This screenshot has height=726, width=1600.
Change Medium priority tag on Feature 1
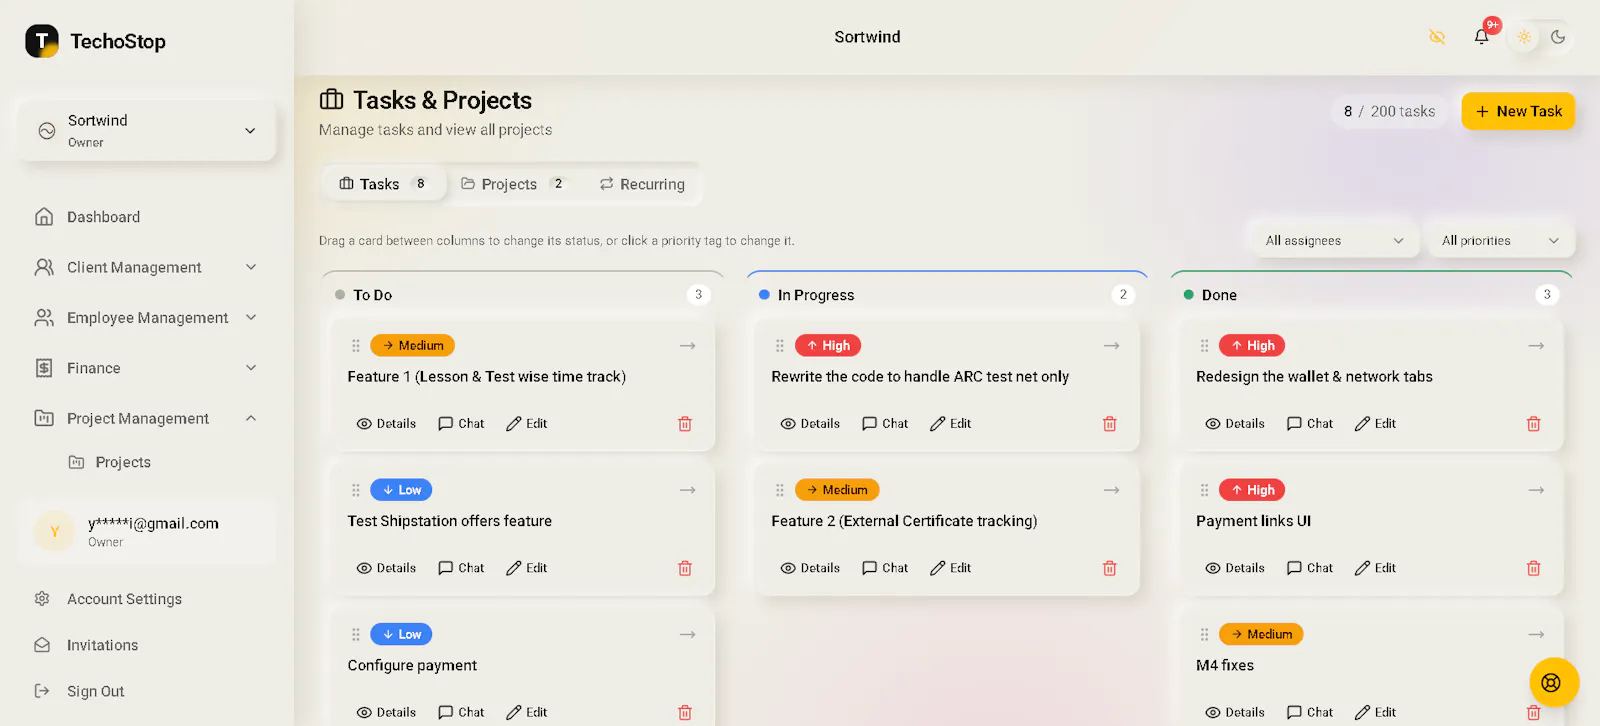click(412, 346)
